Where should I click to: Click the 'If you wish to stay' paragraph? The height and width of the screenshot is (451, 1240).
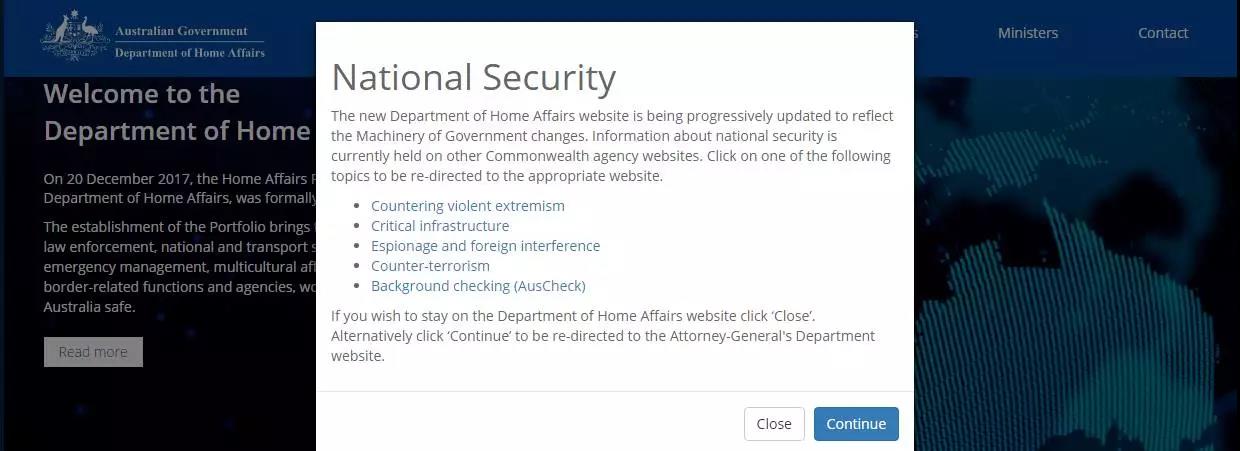[603, 336]
